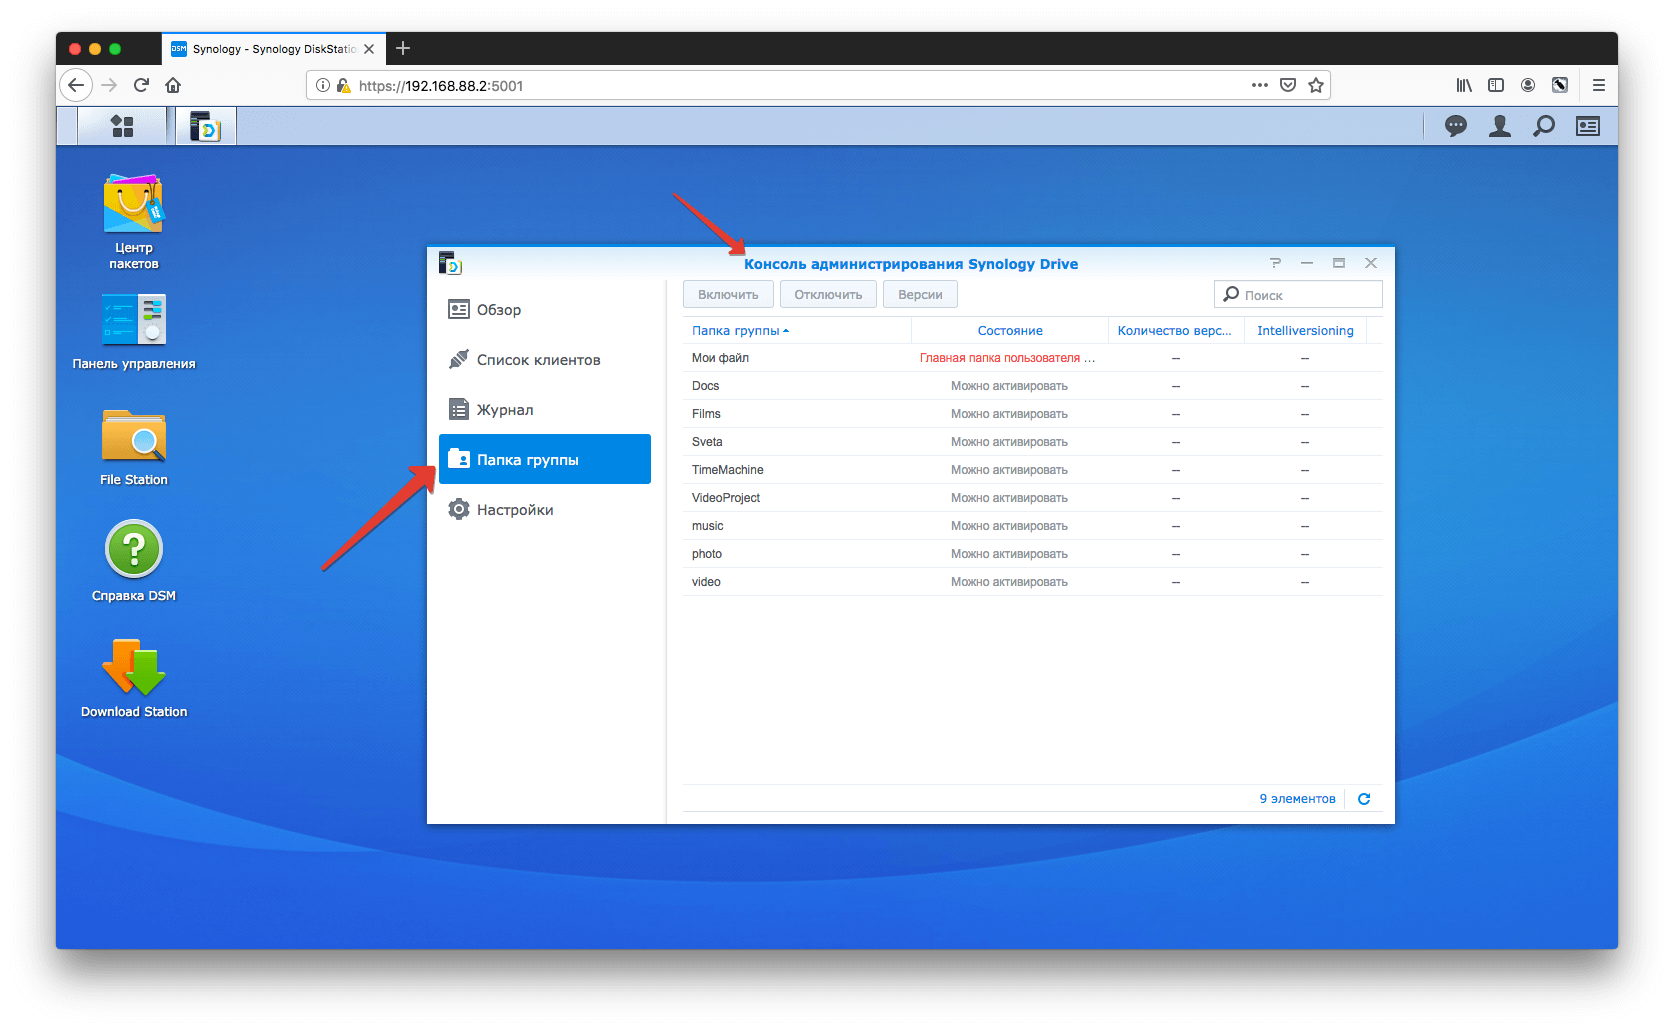
Task: Select the Films folder row
Action: (x=1033, y=414)
